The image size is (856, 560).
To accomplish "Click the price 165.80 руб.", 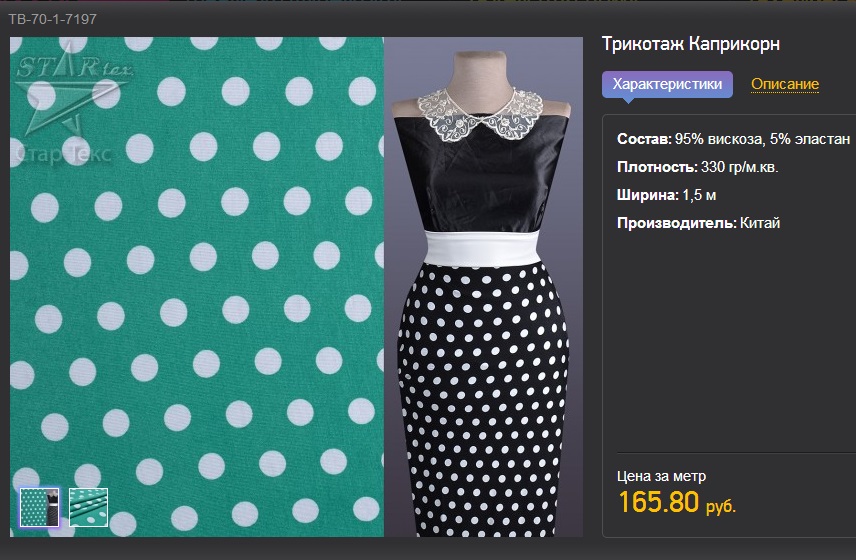I will click(677, 502).
